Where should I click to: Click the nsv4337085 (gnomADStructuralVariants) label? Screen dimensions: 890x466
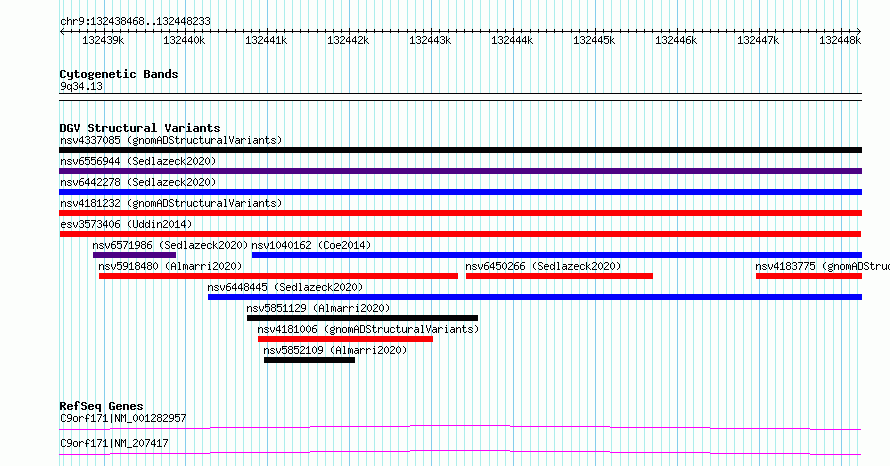[x=171, y=140]
